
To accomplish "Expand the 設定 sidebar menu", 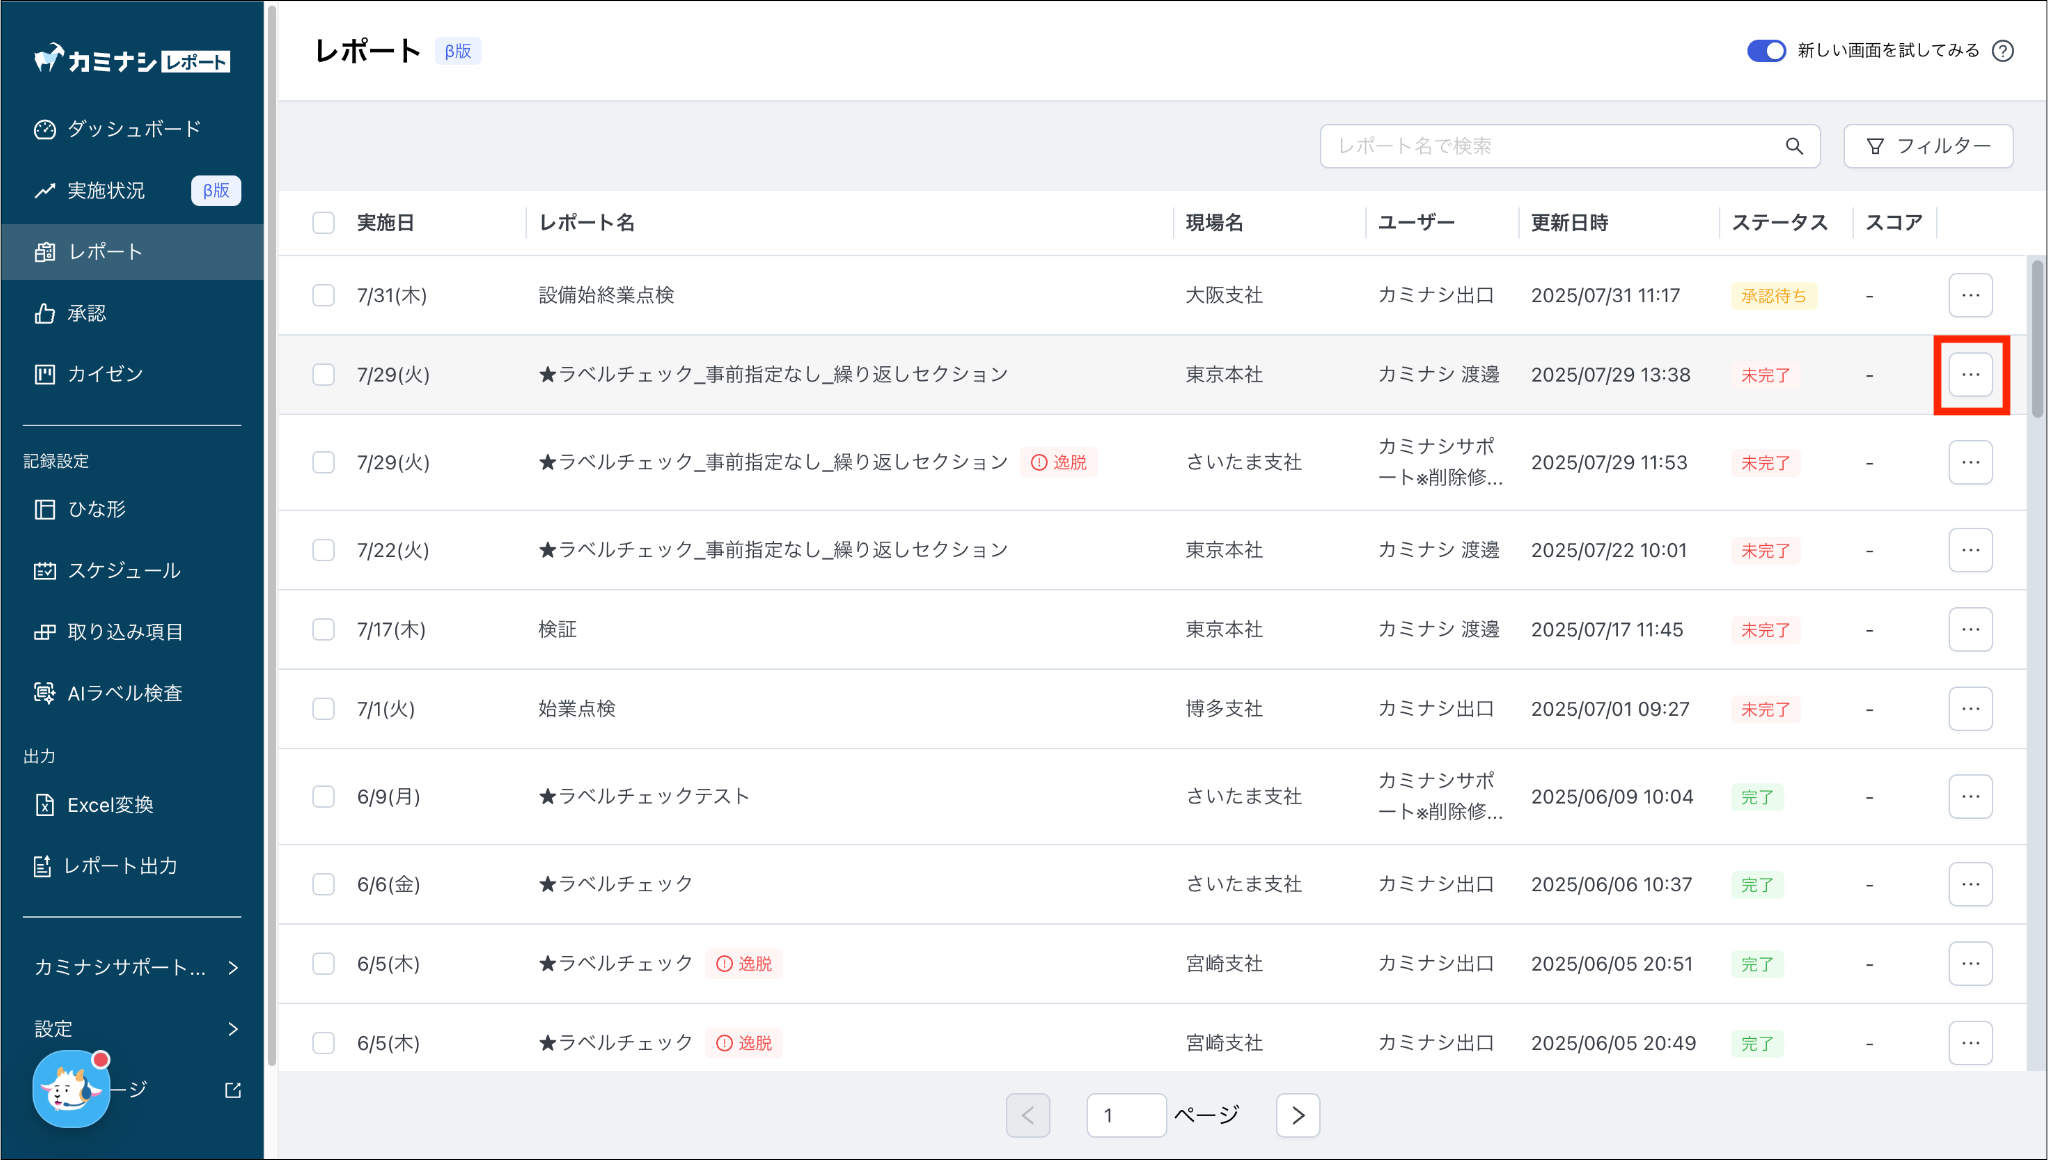I will point(132,1029).
